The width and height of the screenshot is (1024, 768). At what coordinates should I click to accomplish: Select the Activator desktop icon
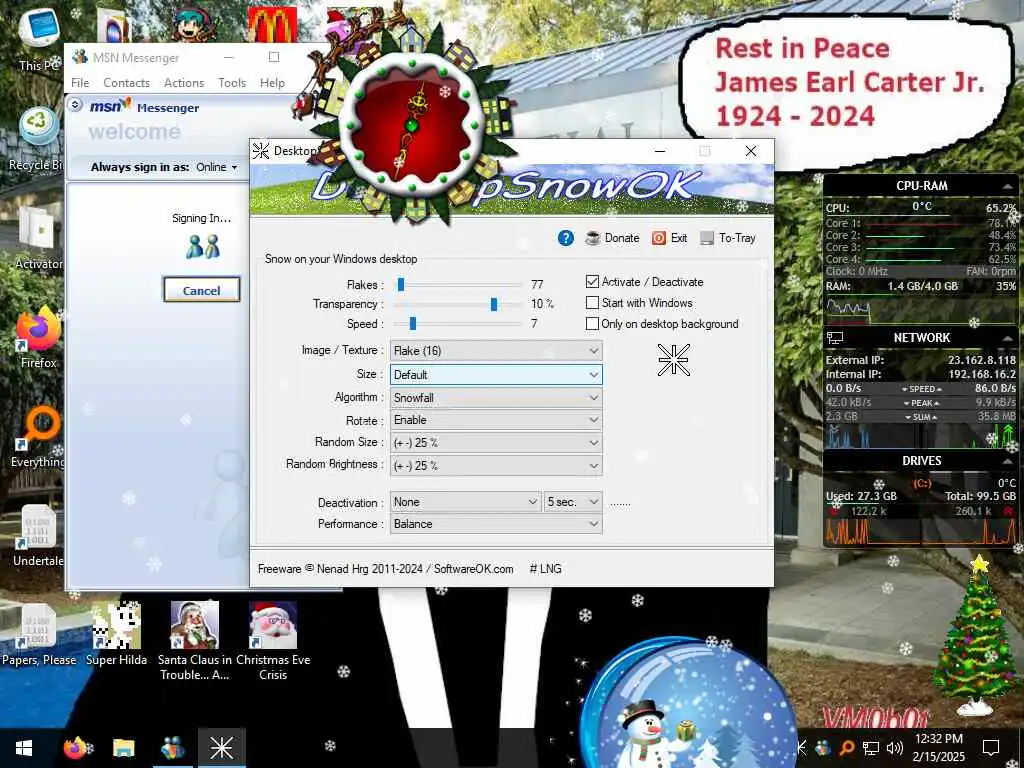[39, 238]
